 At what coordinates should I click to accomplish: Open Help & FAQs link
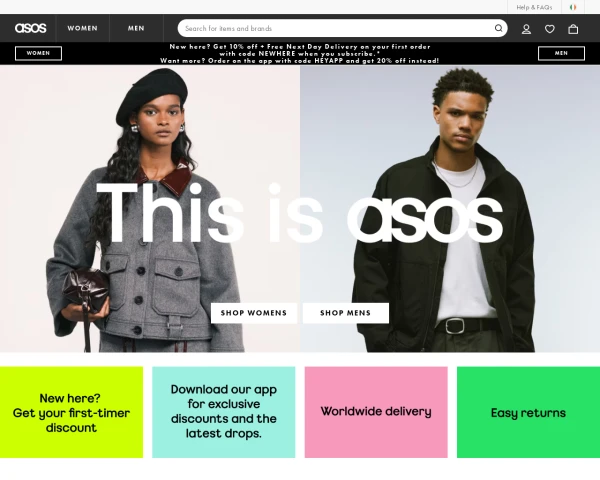534,7
